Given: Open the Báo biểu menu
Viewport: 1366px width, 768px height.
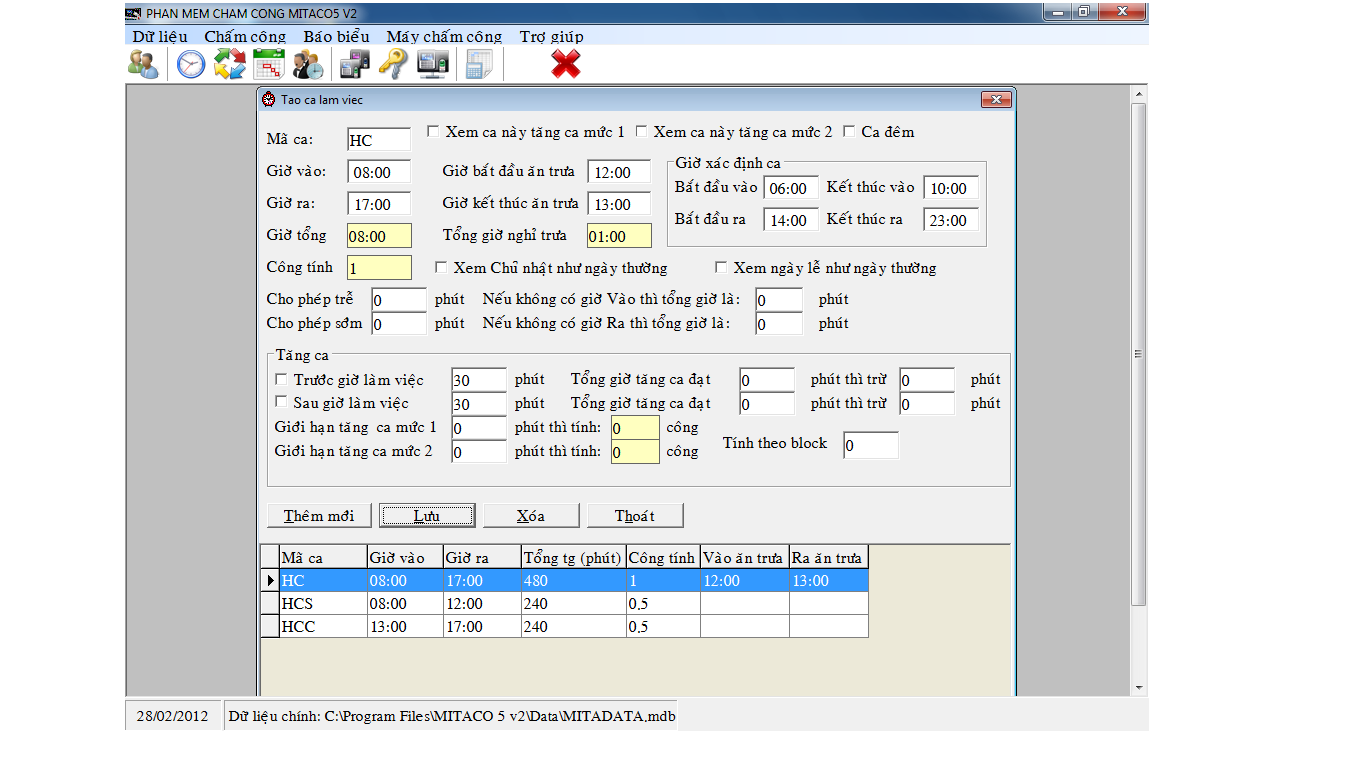Looking at the screenshot, I should pos(337,36).
